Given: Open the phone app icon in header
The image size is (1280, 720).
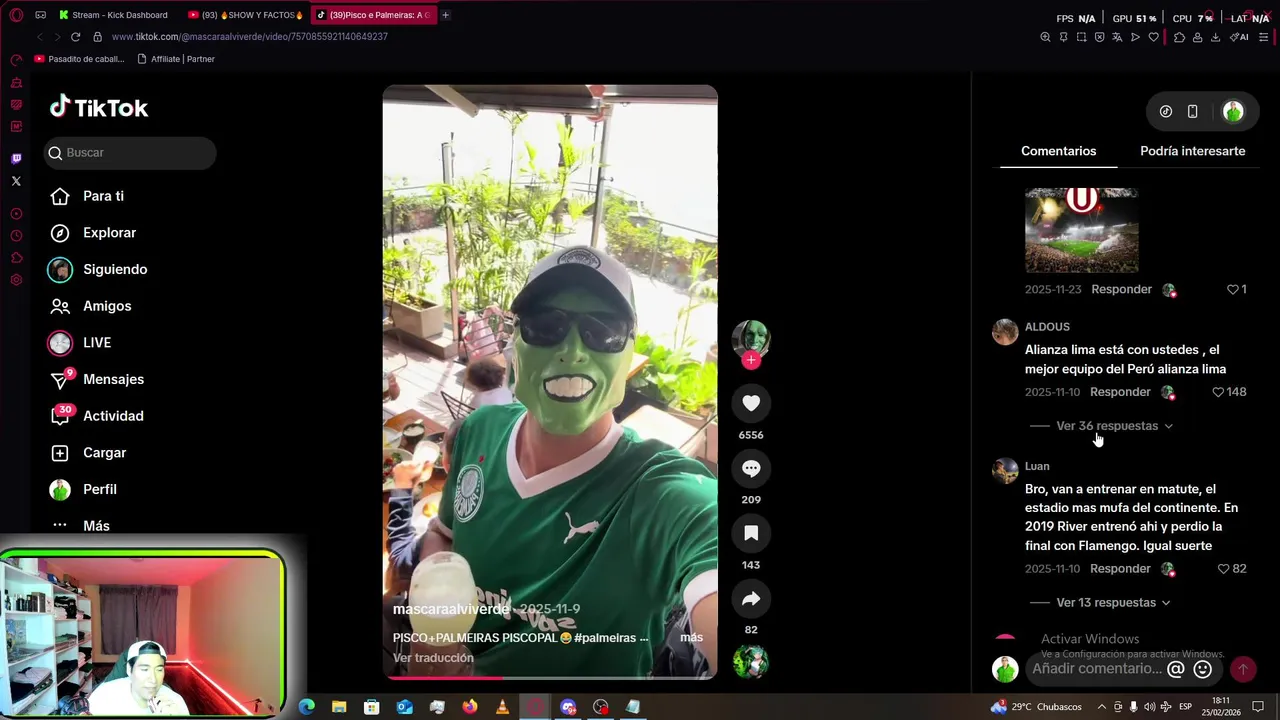Looking at the screenshot, I should [x=1193, y=112].
